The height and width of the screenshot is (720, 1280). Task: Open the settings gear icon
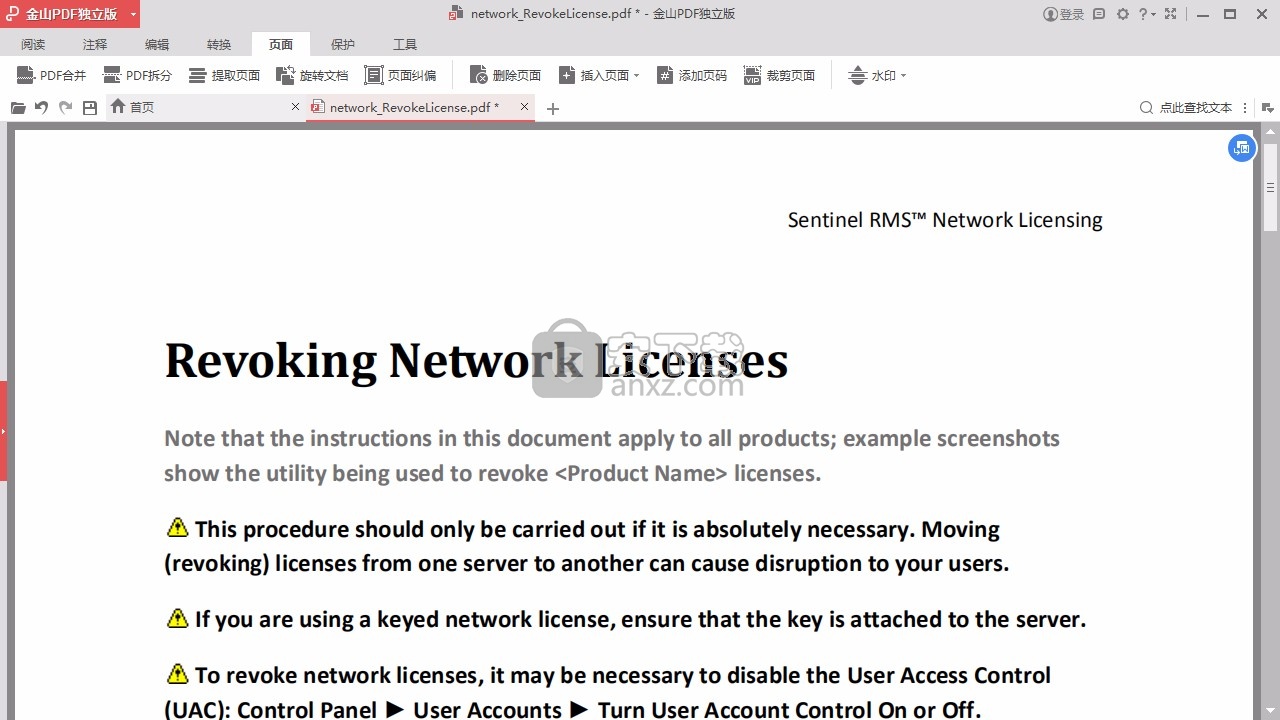click(x=1123, y=14)
